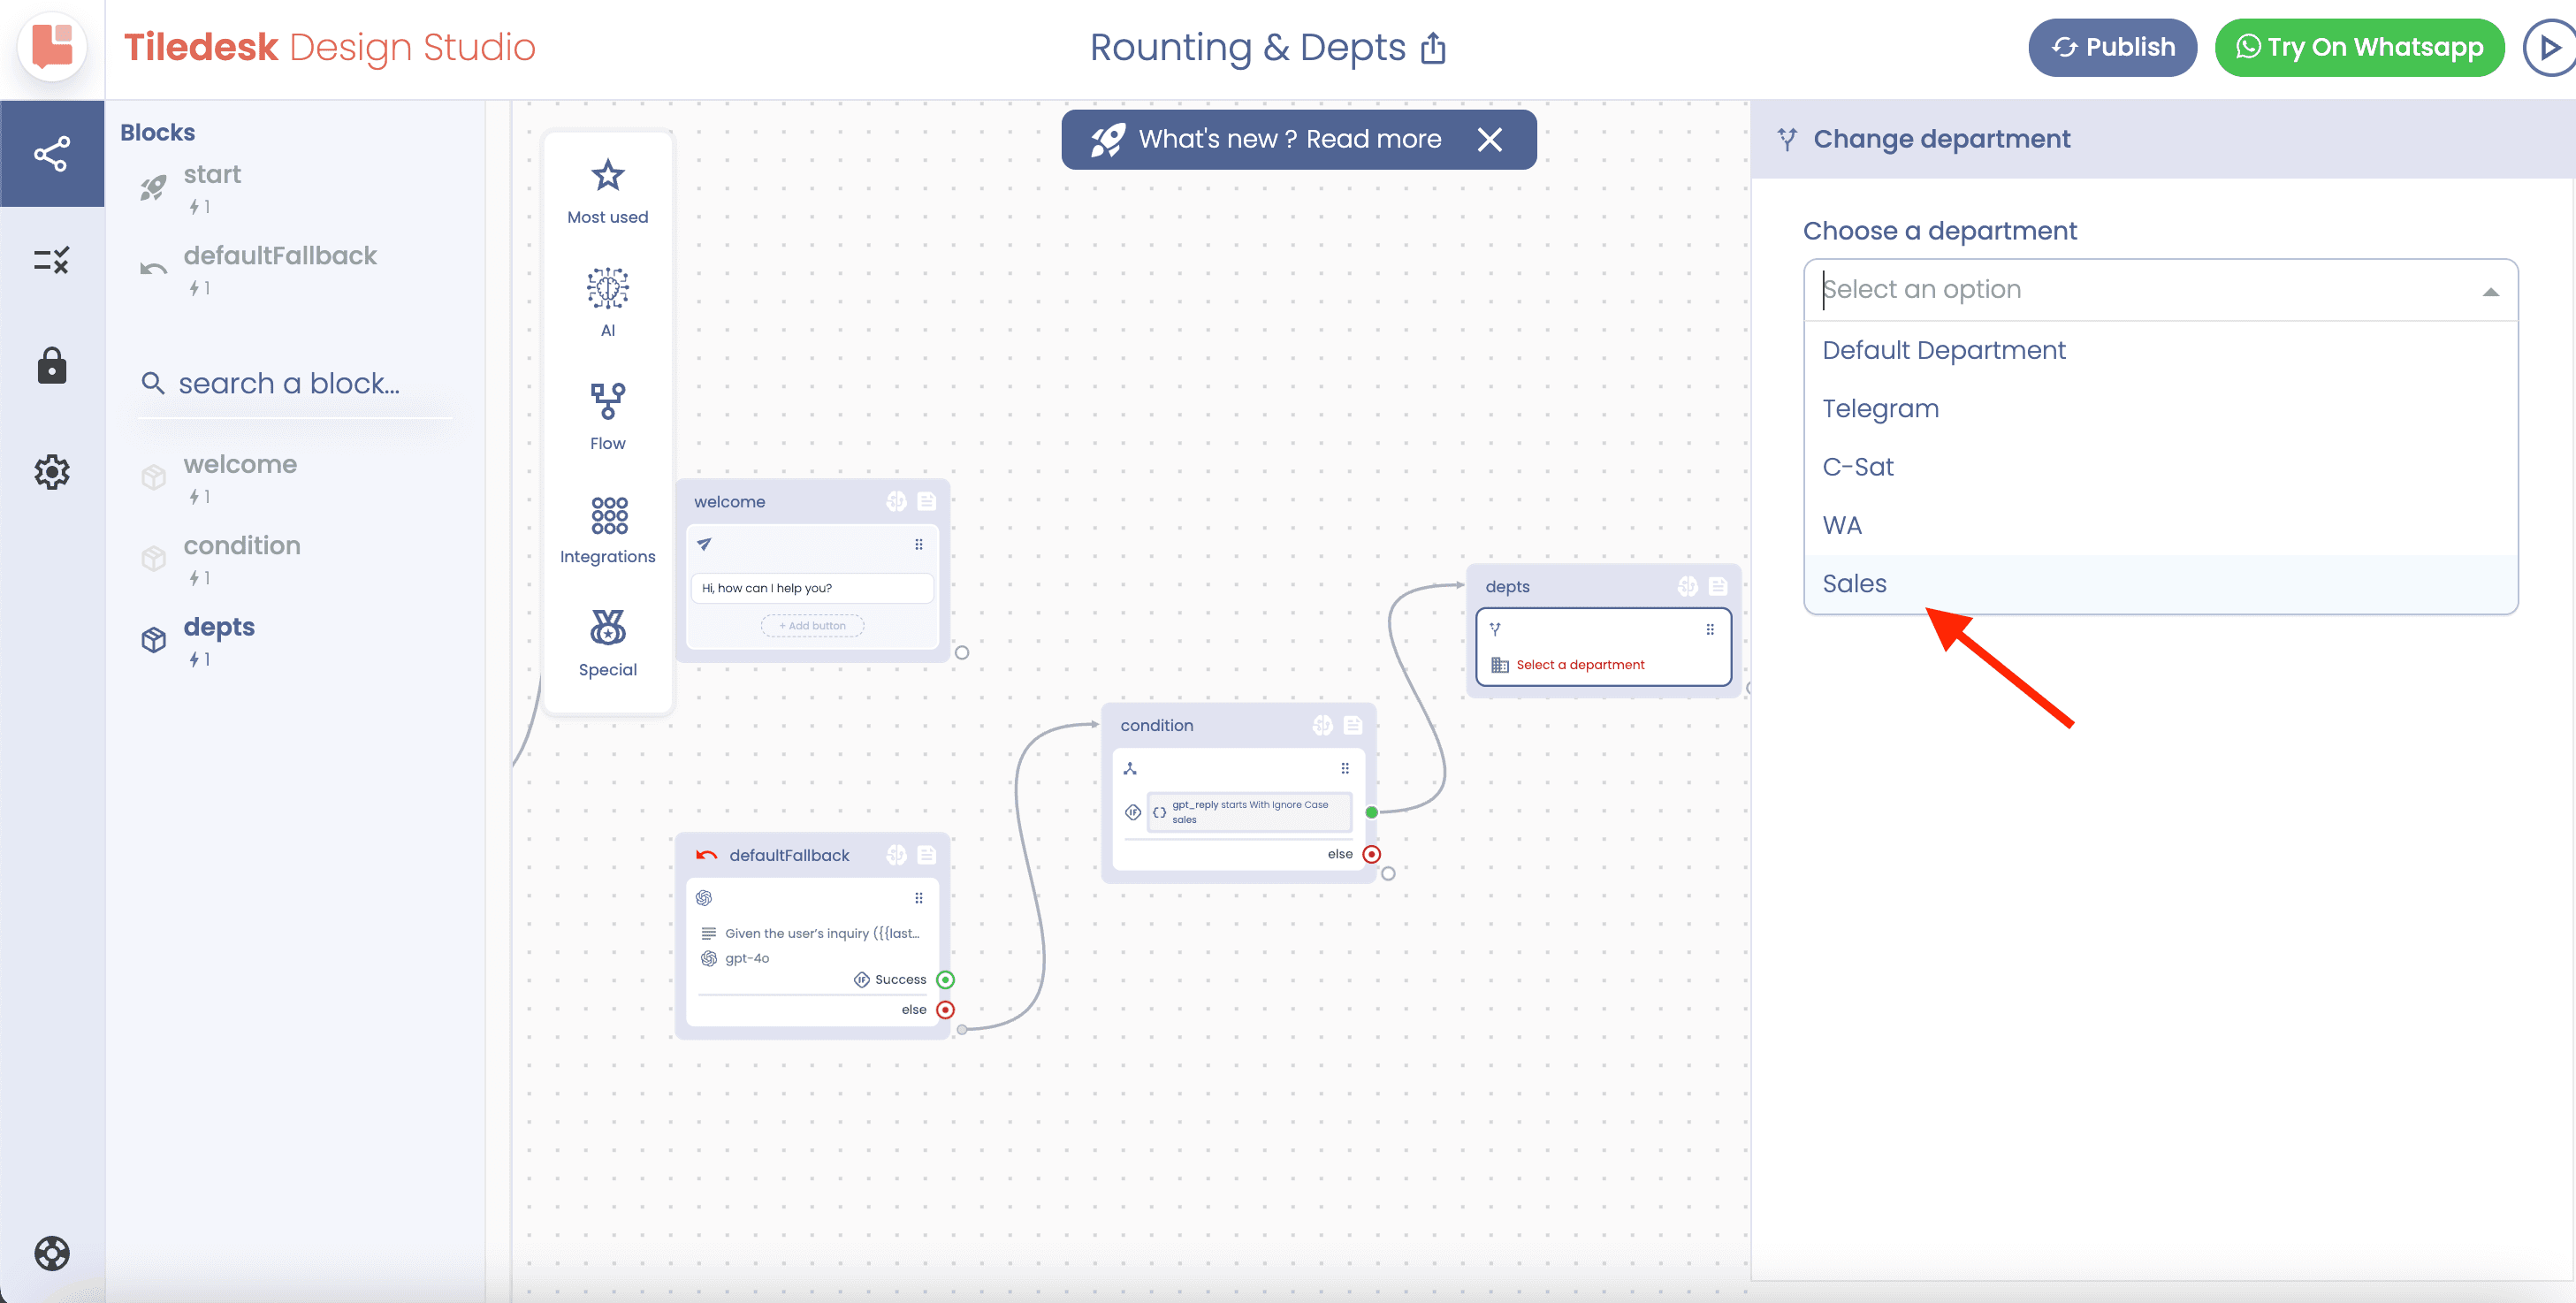2576x1303 pixels.
Task: Click the Hi, how can I help you? message
Action: [x=811, y=588]
